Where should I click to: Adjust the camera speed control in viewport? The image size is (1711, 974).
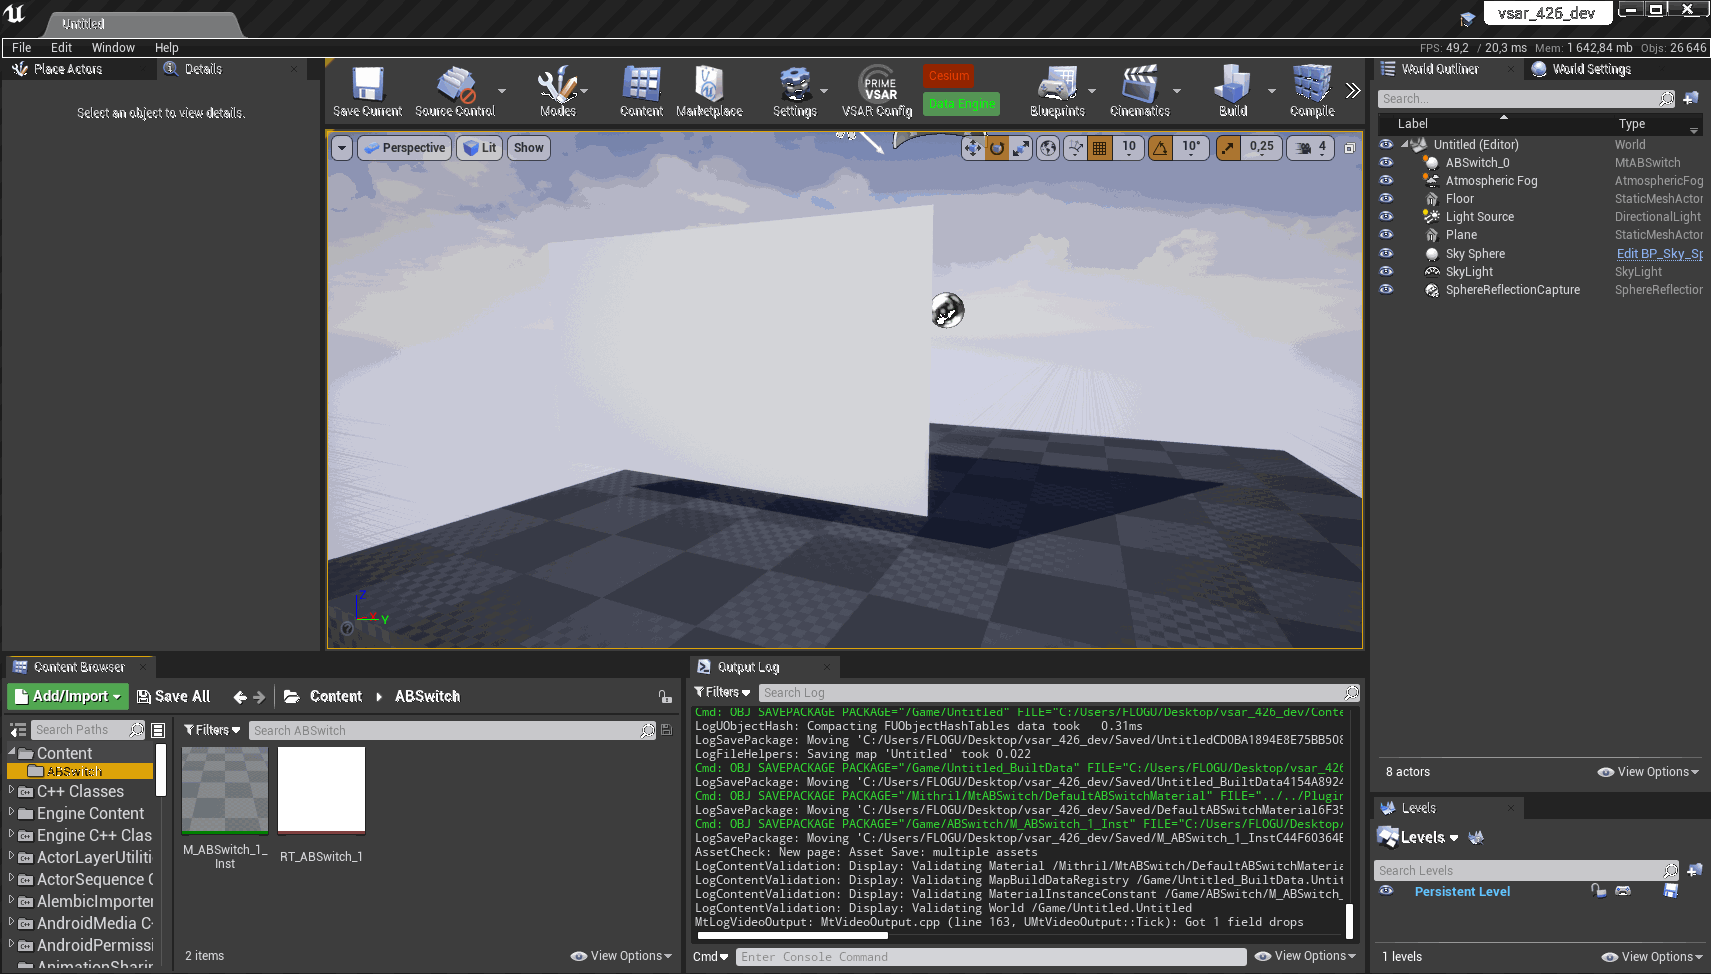coord(1310,147)
